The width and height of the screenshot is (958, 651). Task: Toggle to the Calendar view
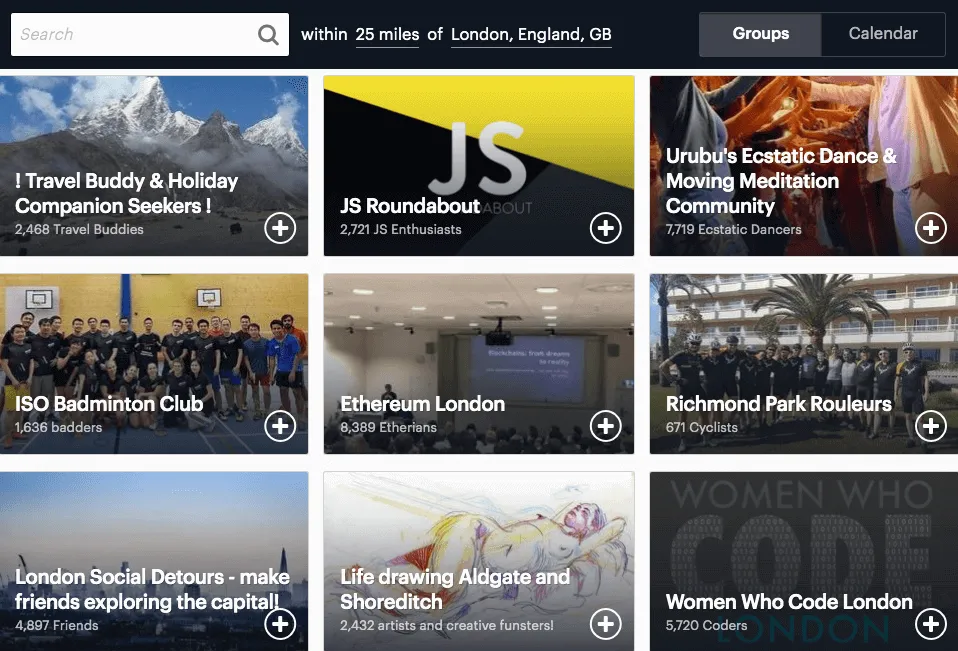tap(882, 33)
